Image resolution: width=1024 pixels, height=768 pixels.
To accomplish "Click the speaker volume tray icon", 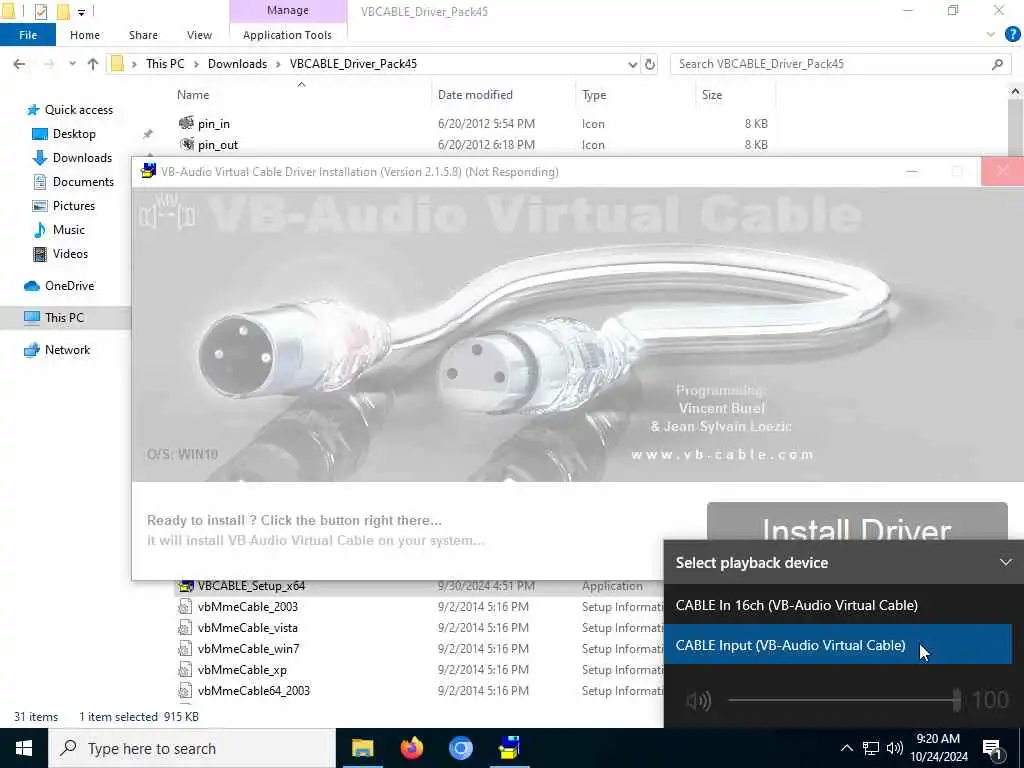I will coord(895,748).
